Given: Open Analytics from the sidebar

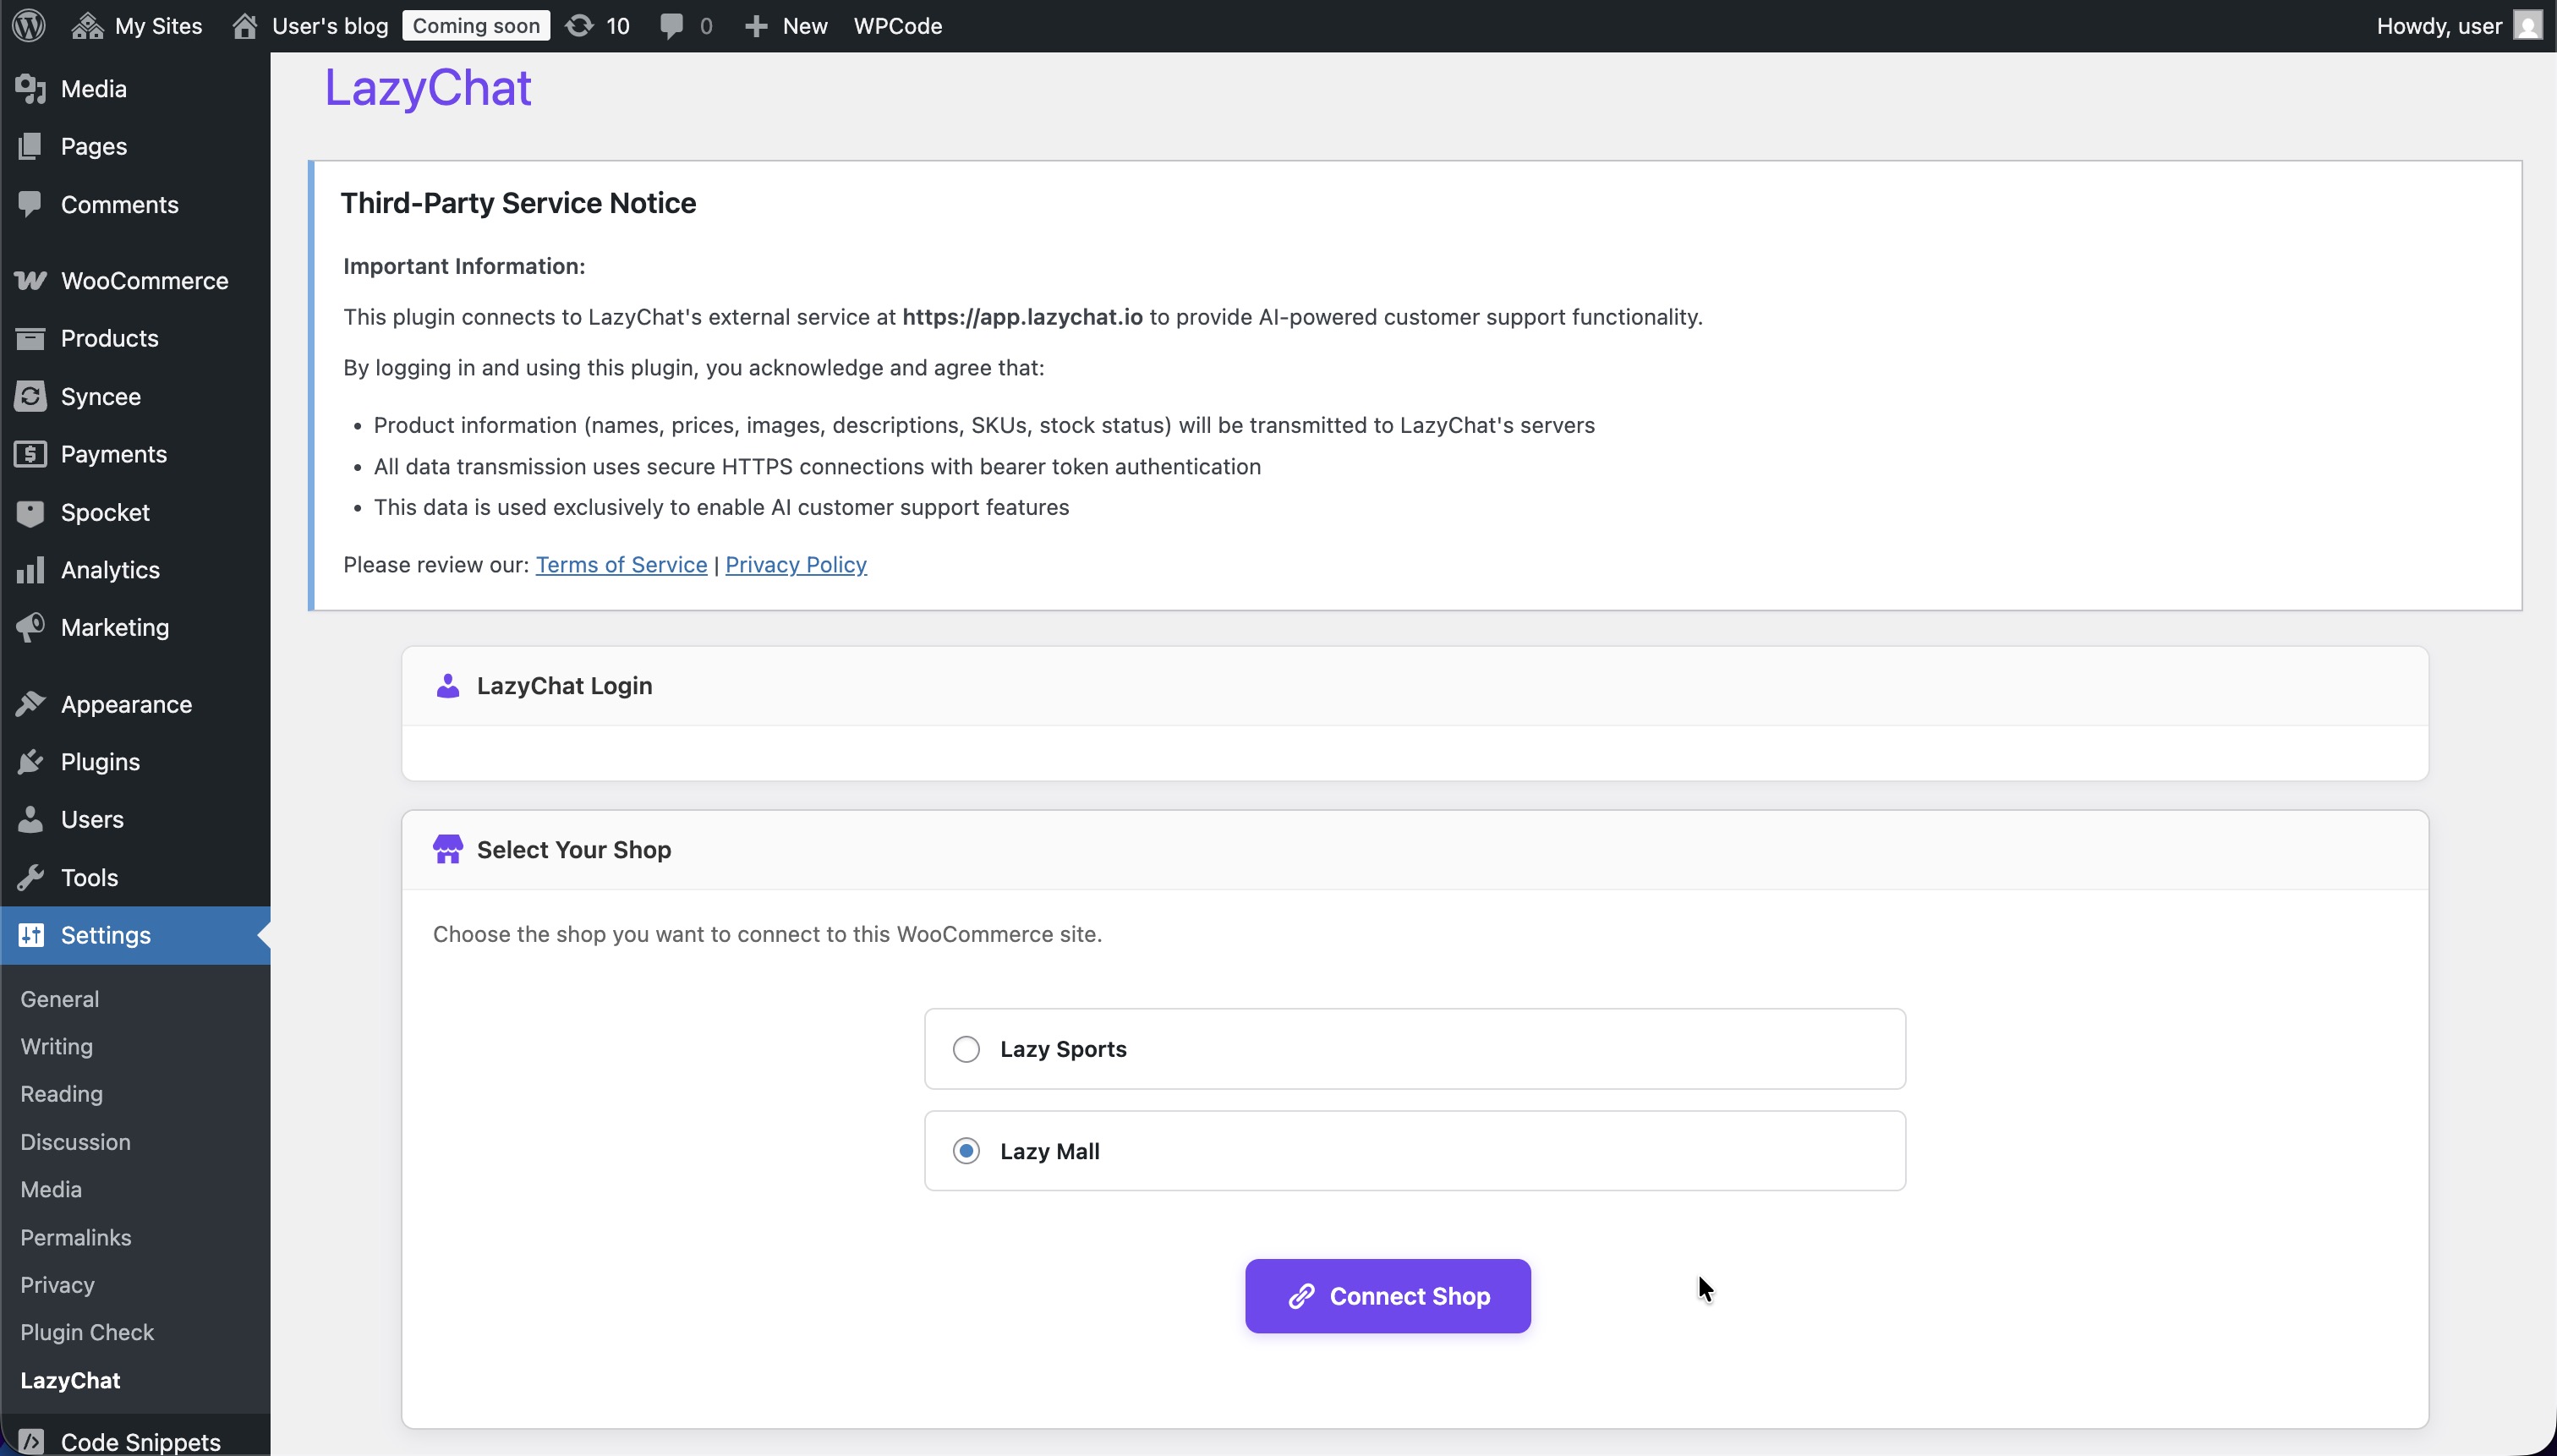Looking at the screenshot, I should 109,570.
